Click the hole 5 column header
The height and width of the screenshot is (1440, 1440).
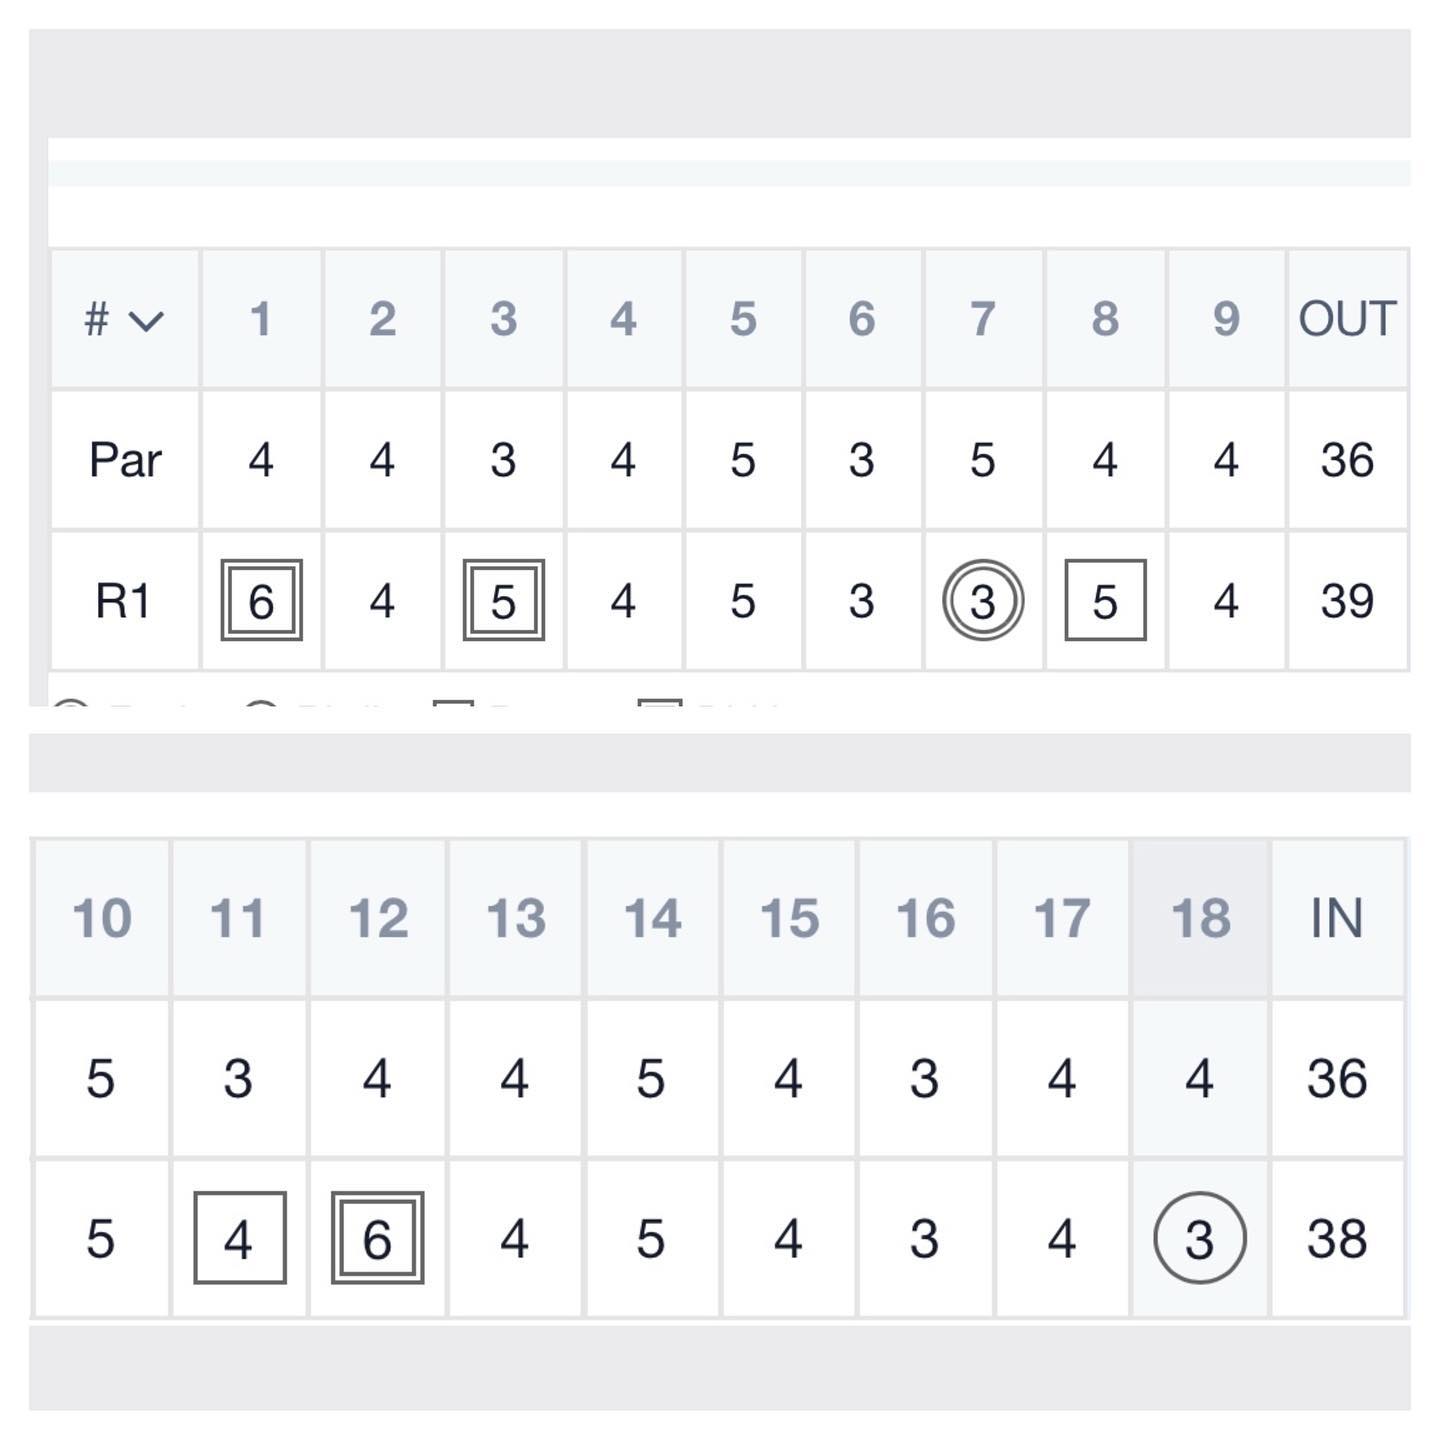coord(743,319)
